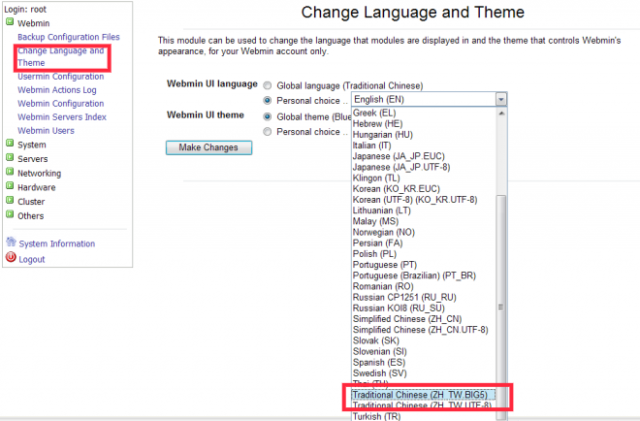This screenshot has height=421, width=640.
Task: Open Webmin Servers Index link
Action: [x=62, y=117]
